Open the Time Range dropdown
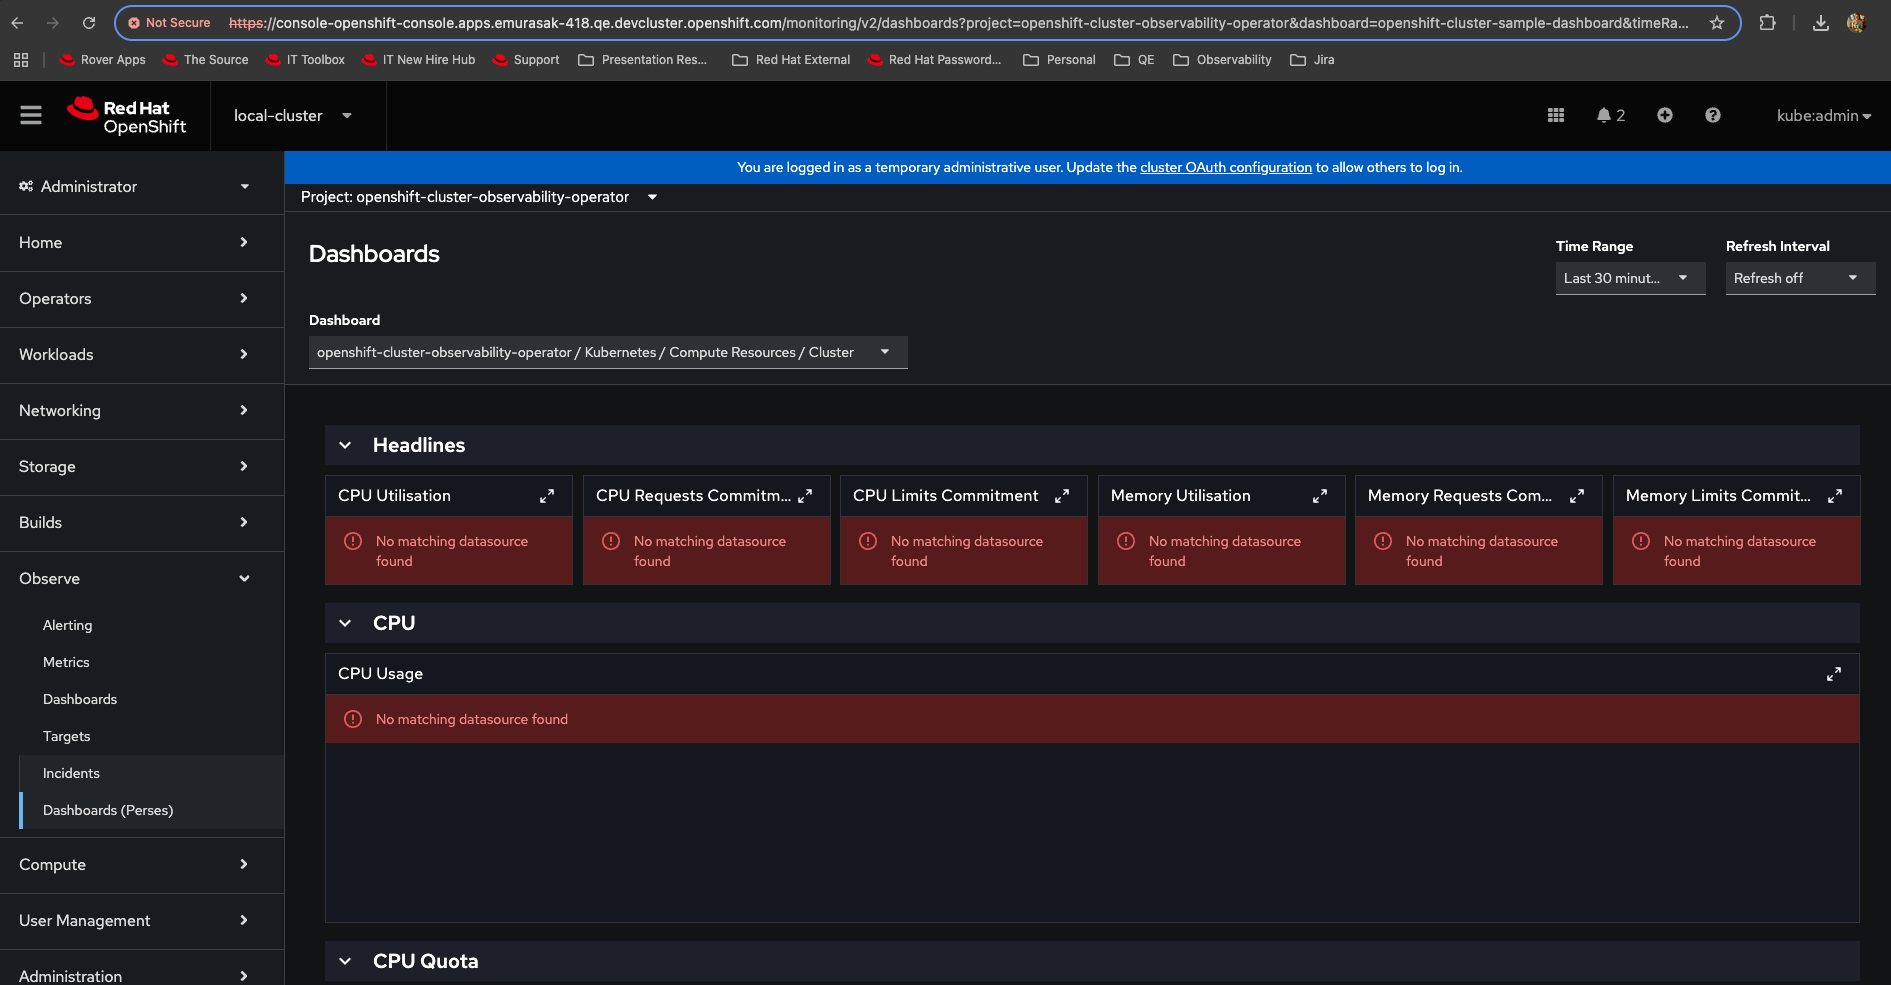 coord(1629,278)
